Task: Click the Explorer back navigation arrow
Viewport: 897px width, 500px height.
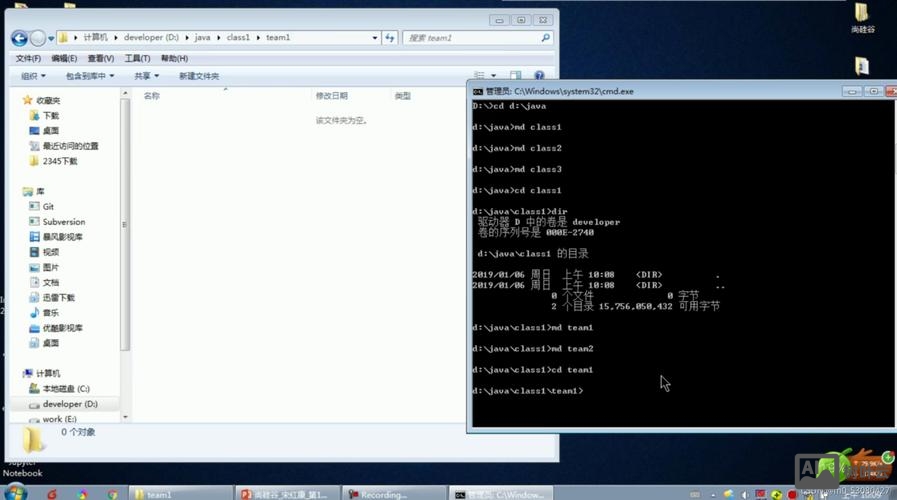Action: pyautogui.click(x=19, y=38)
